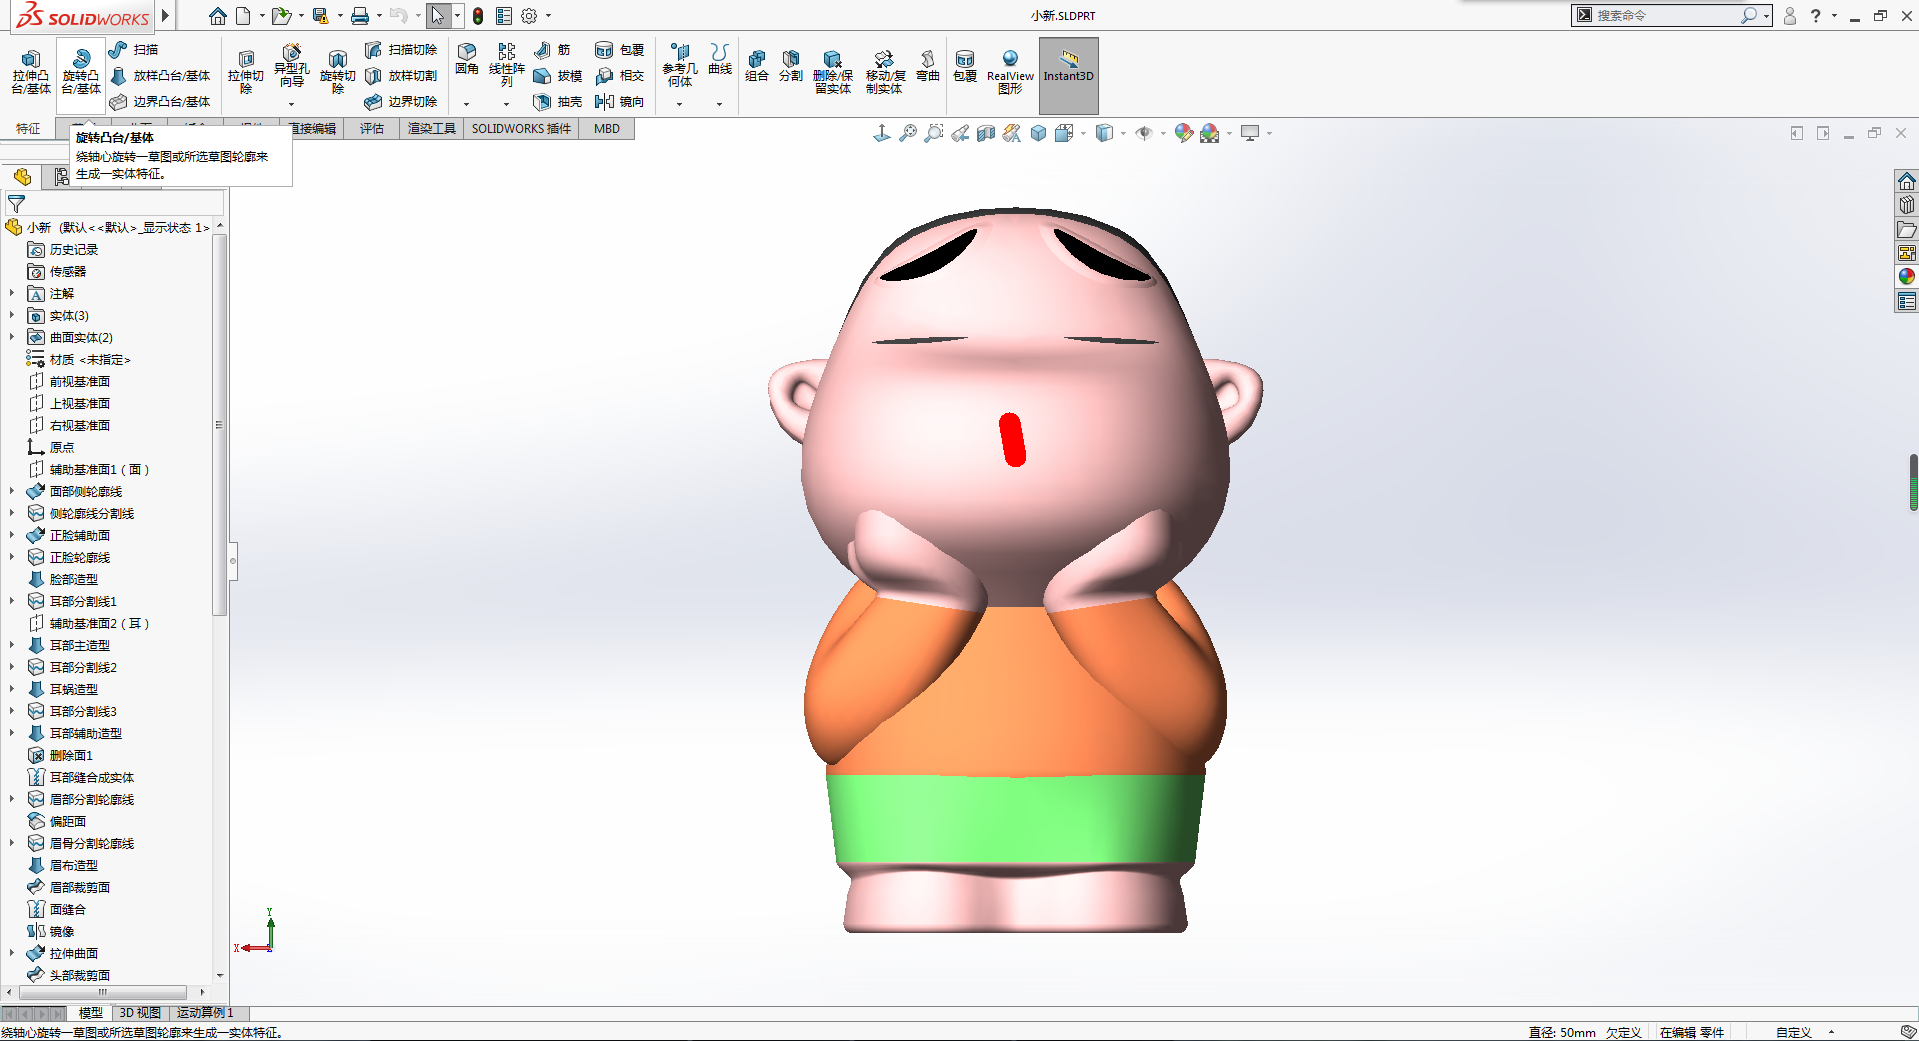The height and width of the screenshot is (1041, 1919).
Task: Select the Shell (抽壳) tool
Action: tap(557, 101)
